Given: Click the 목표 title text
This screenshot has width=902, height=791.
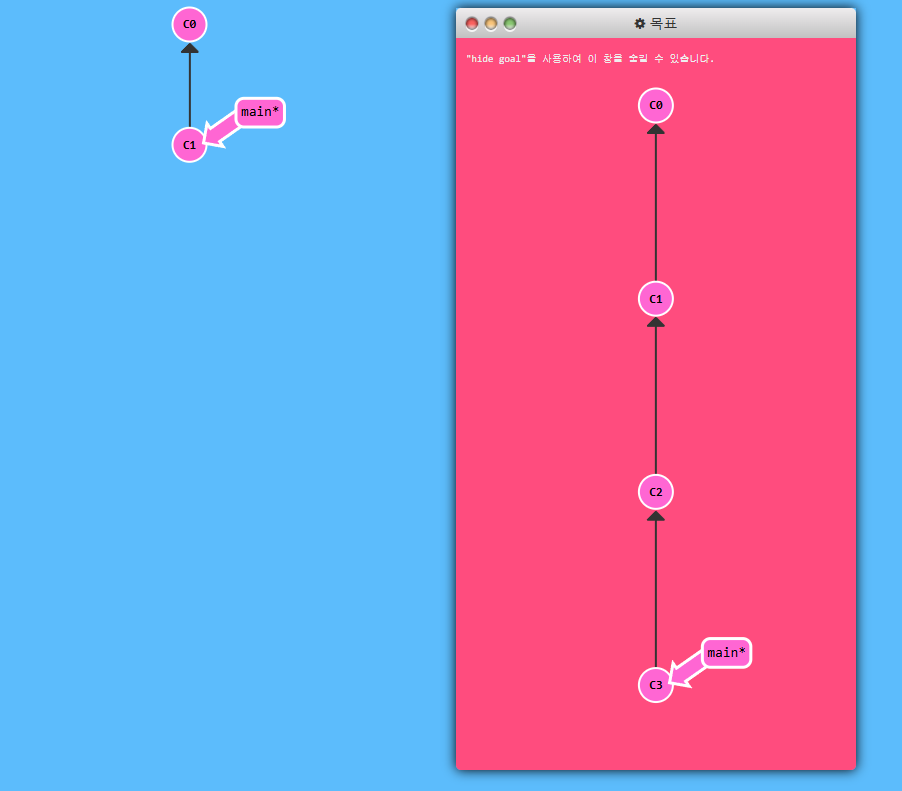Looking at the screenshot, I should click(663, 24).
